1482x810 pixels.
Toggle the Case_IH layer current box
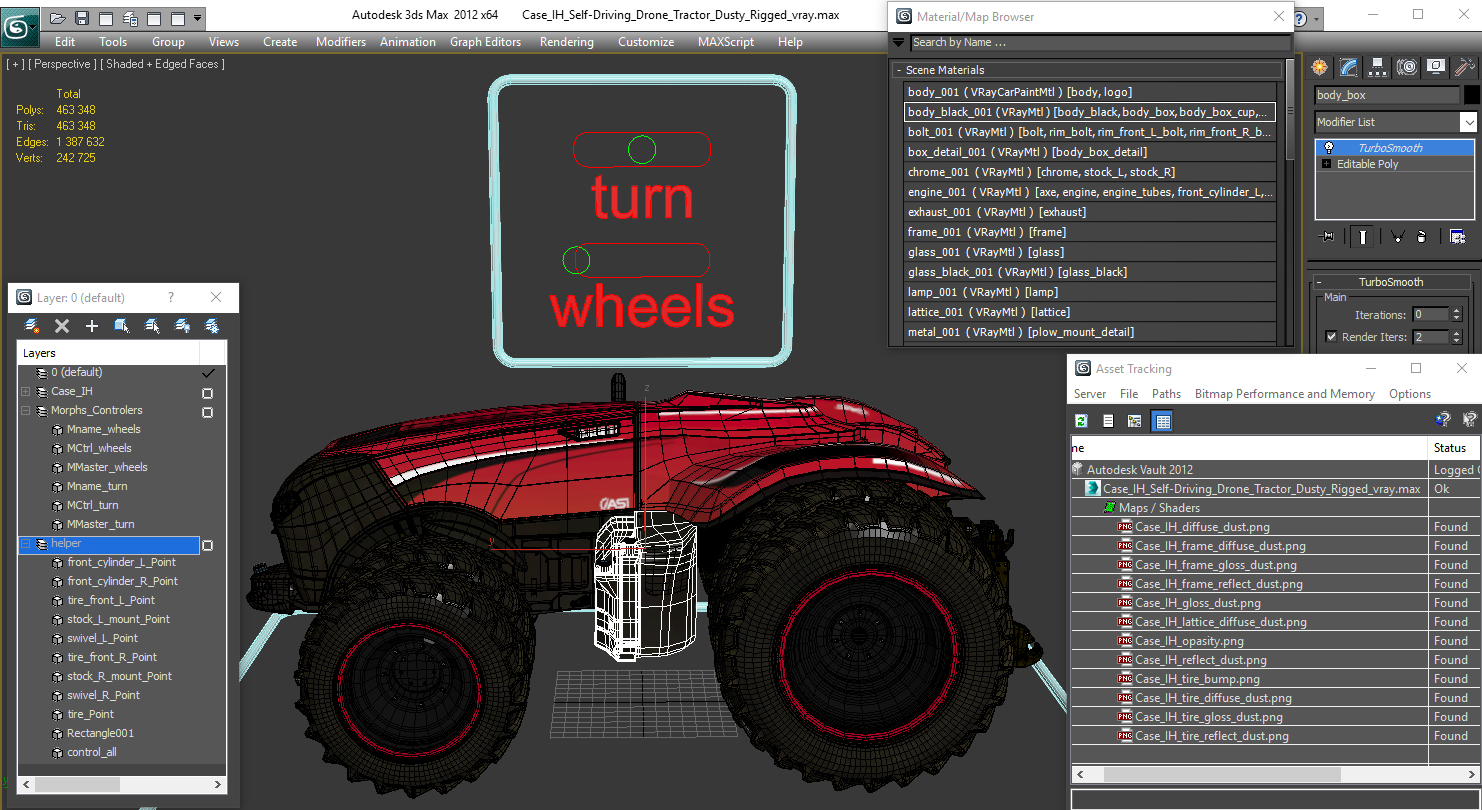208,393
